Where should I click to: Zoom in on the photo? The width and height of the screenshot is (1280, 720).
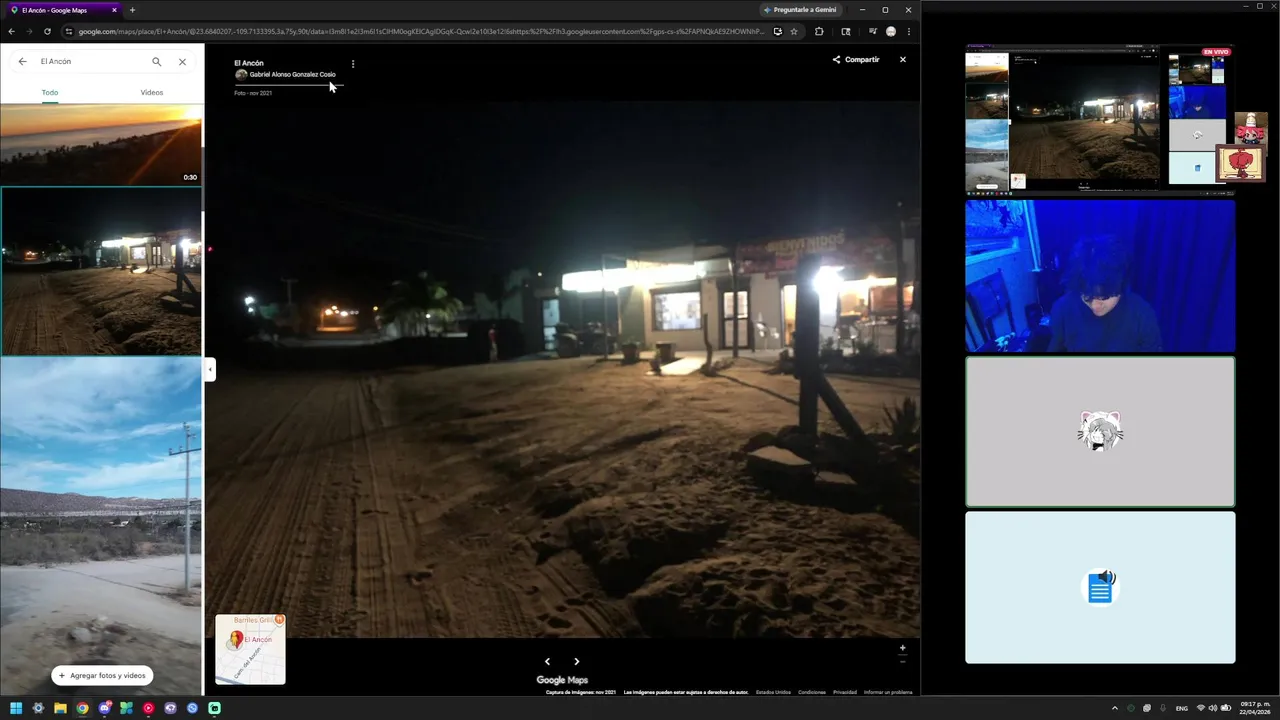pos(902,648)
